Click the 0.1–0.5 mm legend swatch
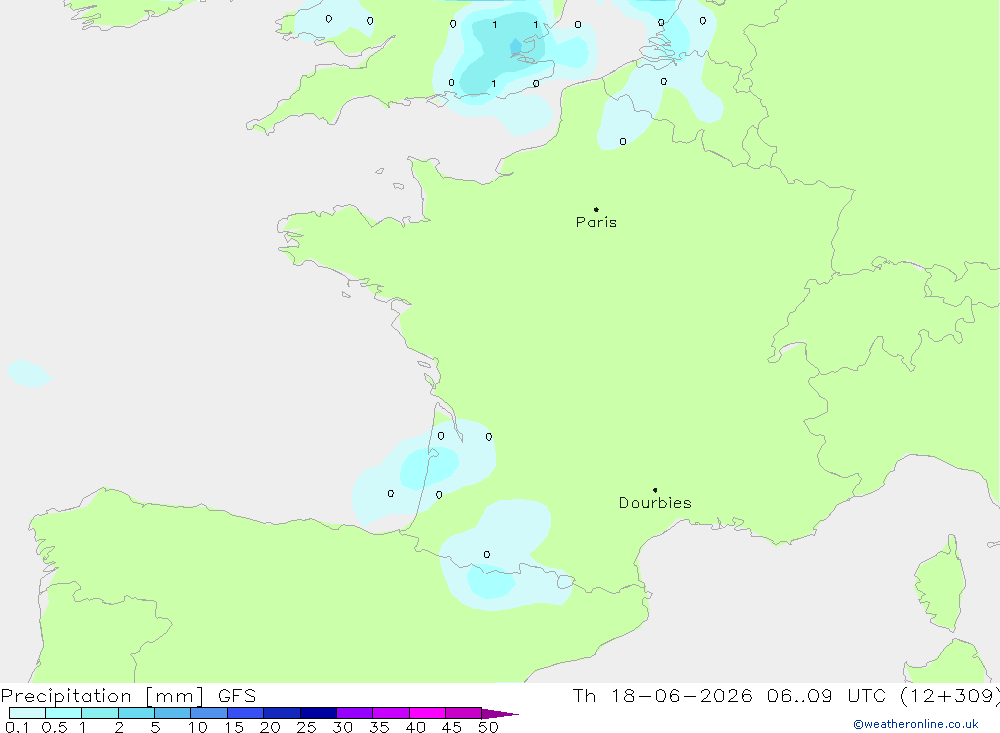The height and width of the screenshot is (733, 1000). pyautogui.click(x=27, y=713)
